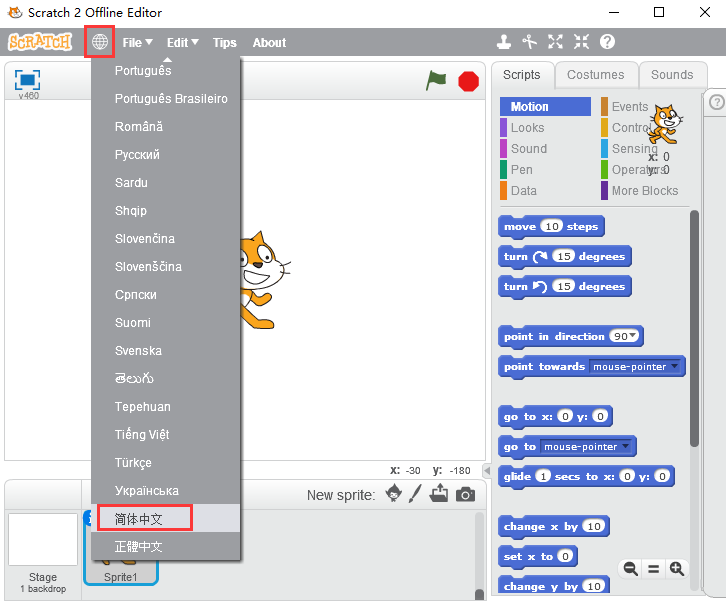Viewport: 726px width, 601px height.
Task: Switch stage to full-screen presentation mode
Action: coord(27,80)
